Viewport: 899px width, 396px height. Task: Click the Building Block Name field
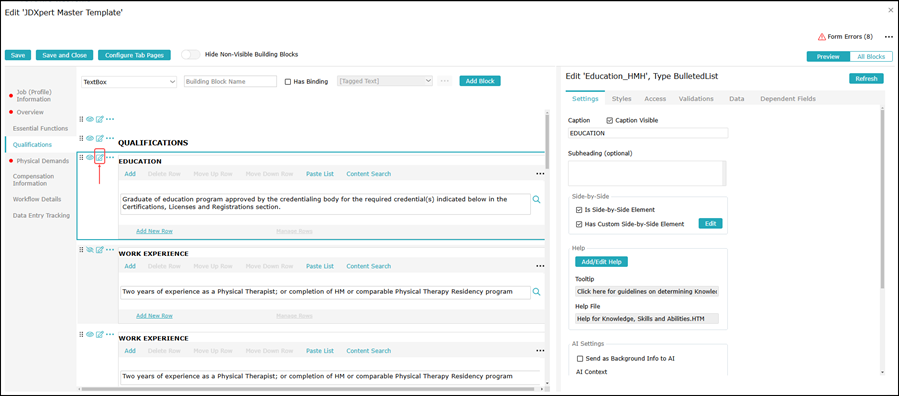230,81
